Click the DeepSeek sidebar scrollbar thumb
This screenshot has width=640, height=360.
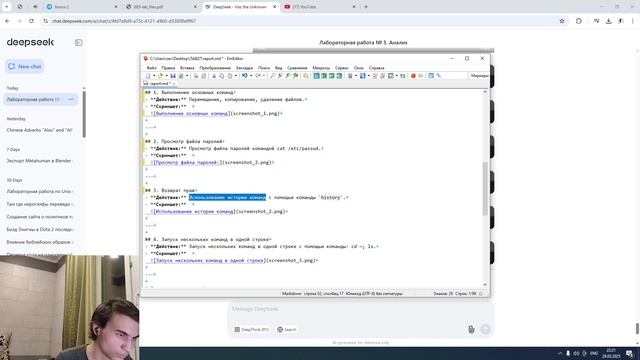84,114
